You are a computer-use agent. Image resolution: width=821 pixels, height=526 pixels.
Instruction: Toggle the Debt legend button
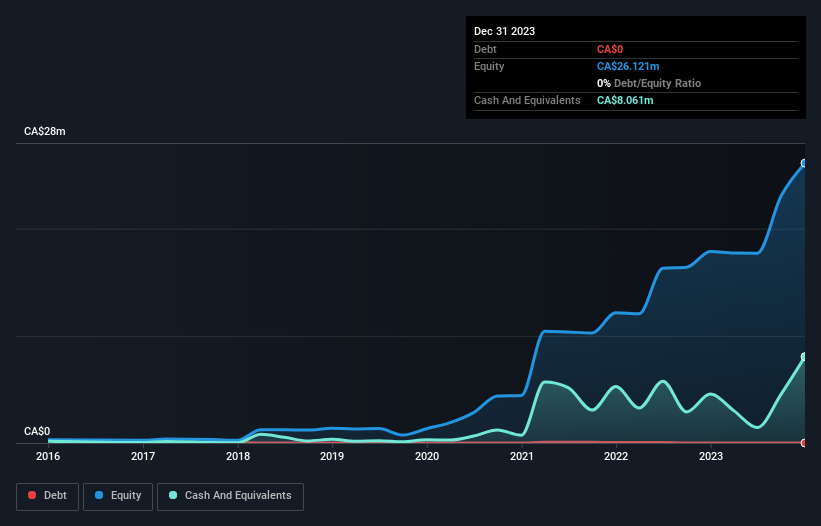coord(48,496)
